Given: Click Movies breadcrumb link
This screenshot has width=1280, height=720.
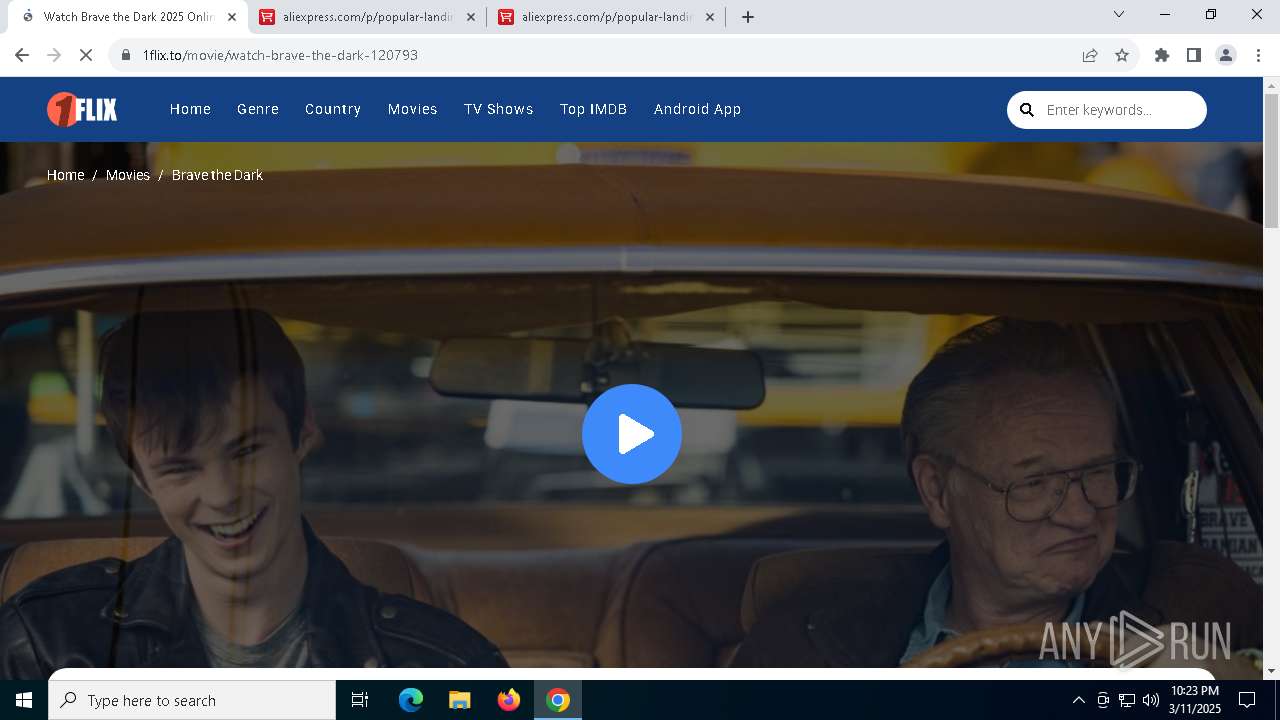Looking at the screenshot, I should (128, 175).
